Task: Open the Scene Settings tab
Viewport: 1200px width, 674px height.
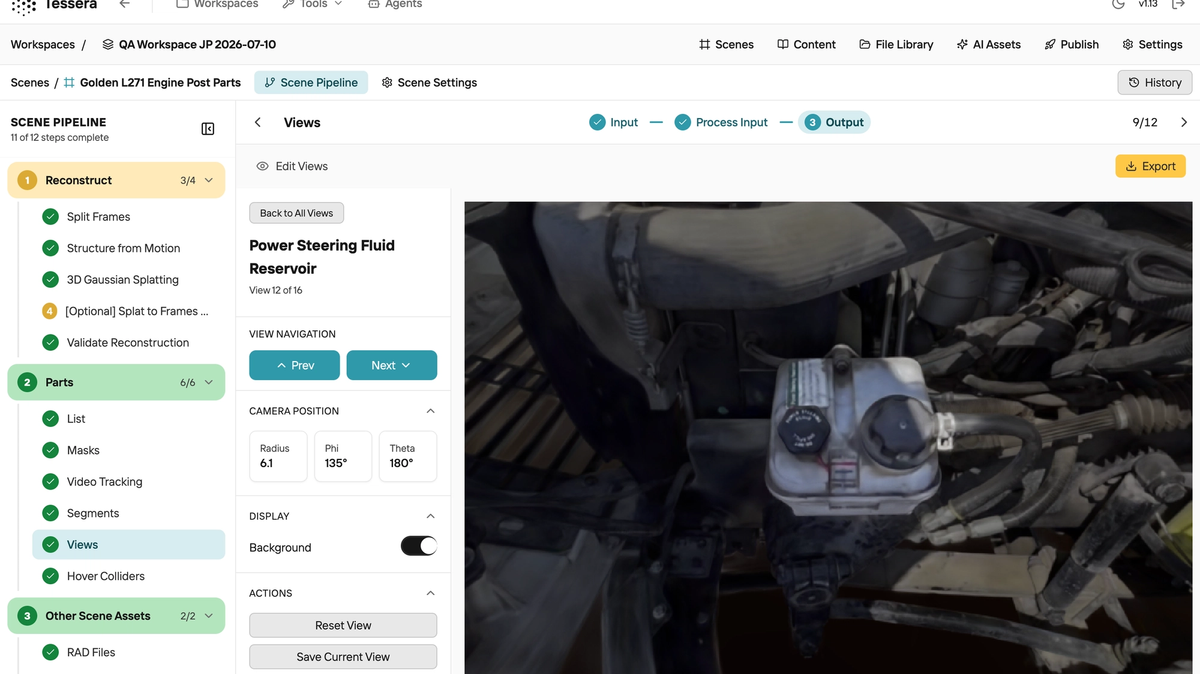Action: click(x=429, y=82)
